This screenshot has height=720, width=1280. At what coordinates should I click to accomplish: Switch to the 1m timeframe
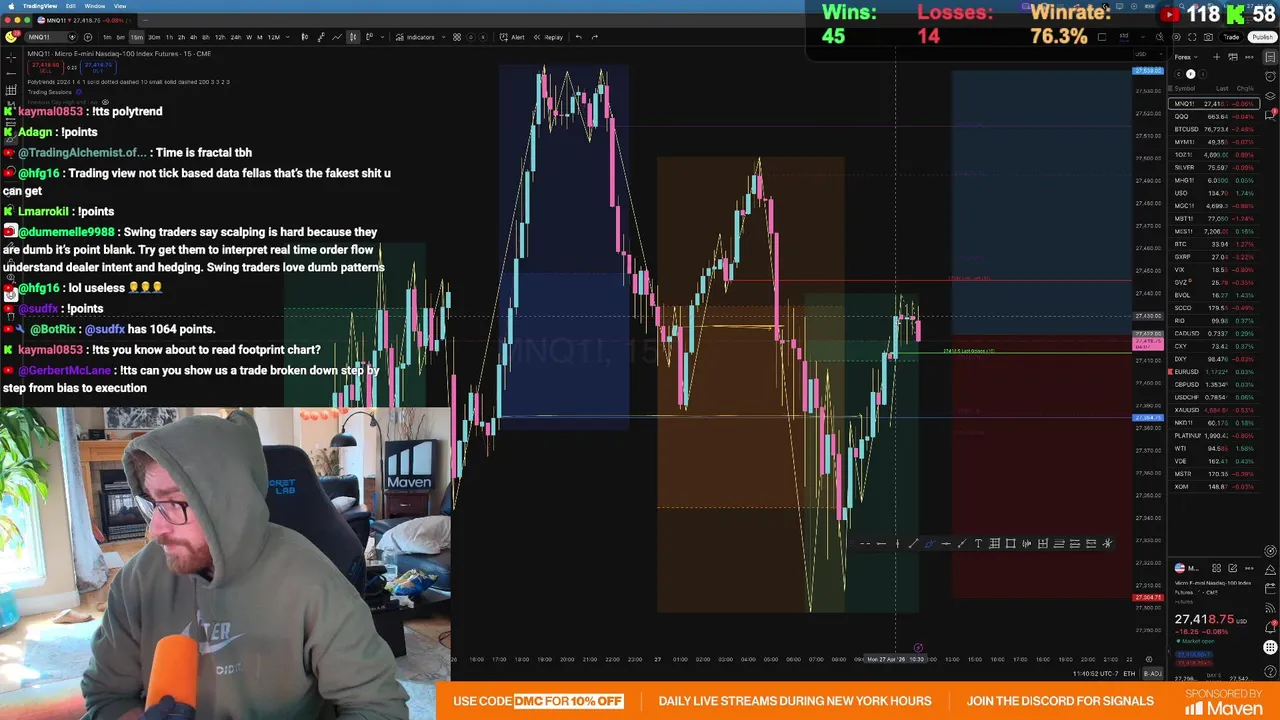pos(107,37)
